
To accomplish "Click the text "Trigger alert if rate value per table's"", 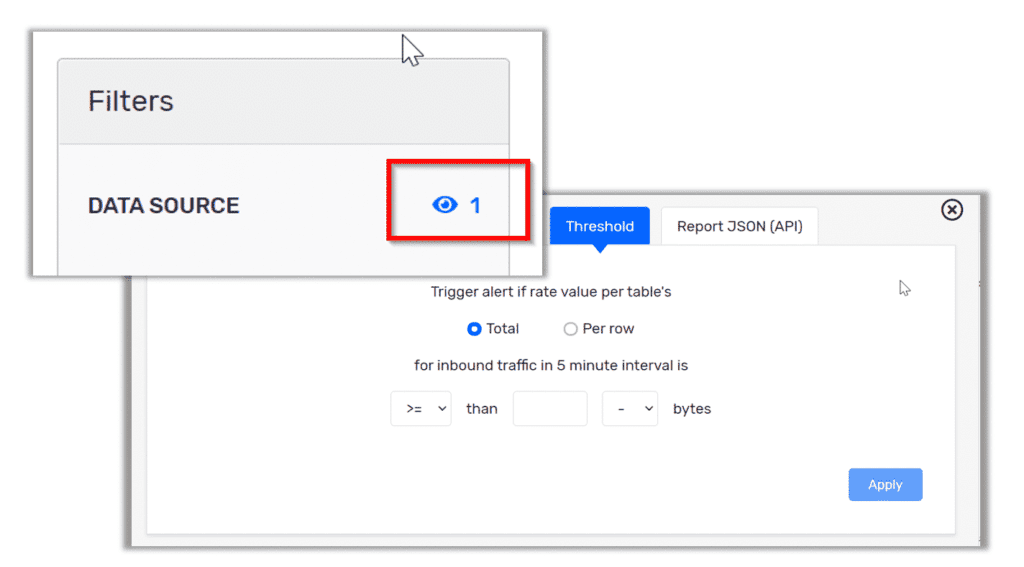I will point(551,292).
